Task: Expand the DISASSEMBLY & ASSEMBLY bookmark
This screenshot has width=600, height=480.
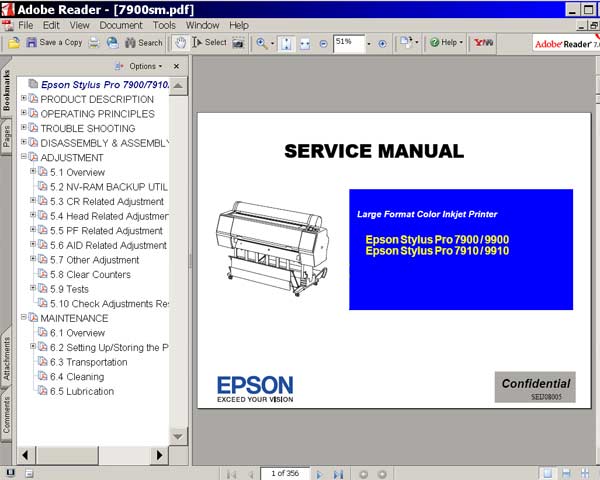Action: pos(24,142)
